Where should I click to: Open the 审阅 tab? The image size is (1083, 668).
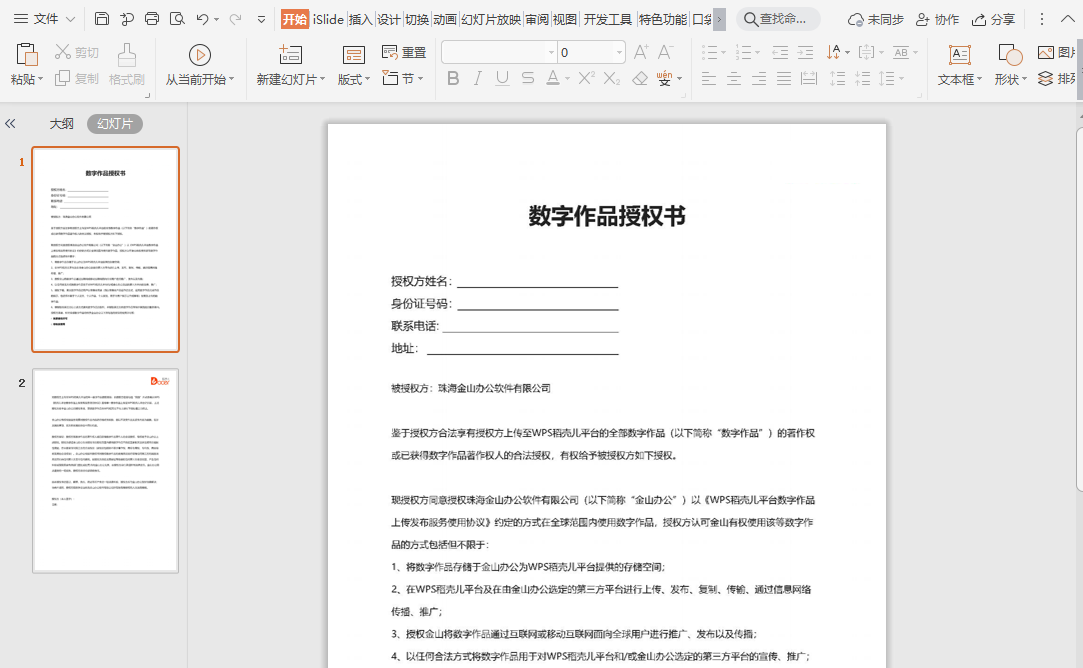(x=537, y=19)
